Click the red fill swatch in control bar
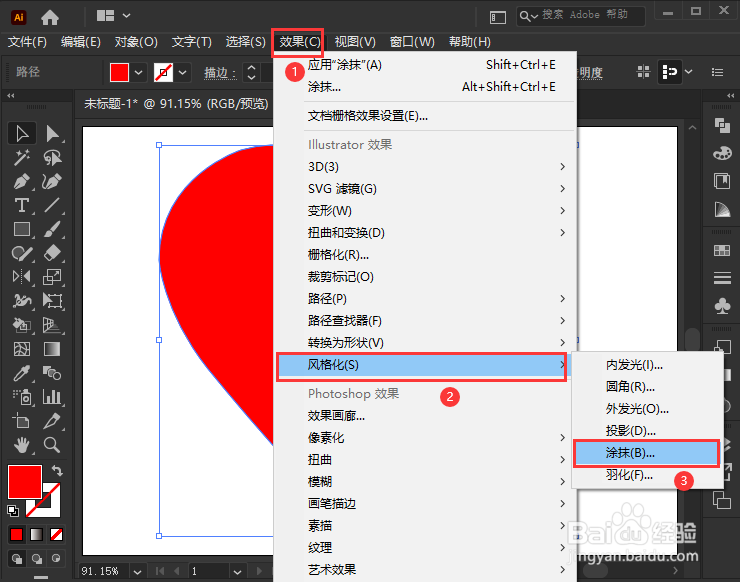This screenshot has width=740, height=582. (119, 73)
